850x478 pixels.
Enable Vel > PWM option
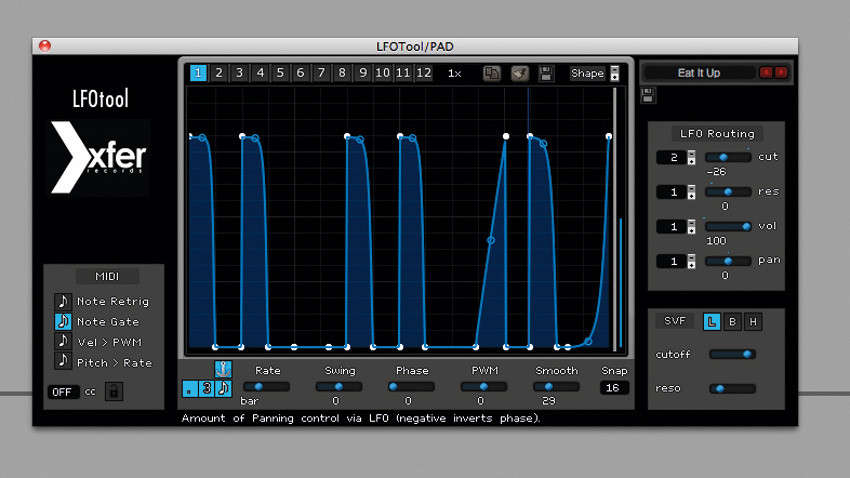63,342
